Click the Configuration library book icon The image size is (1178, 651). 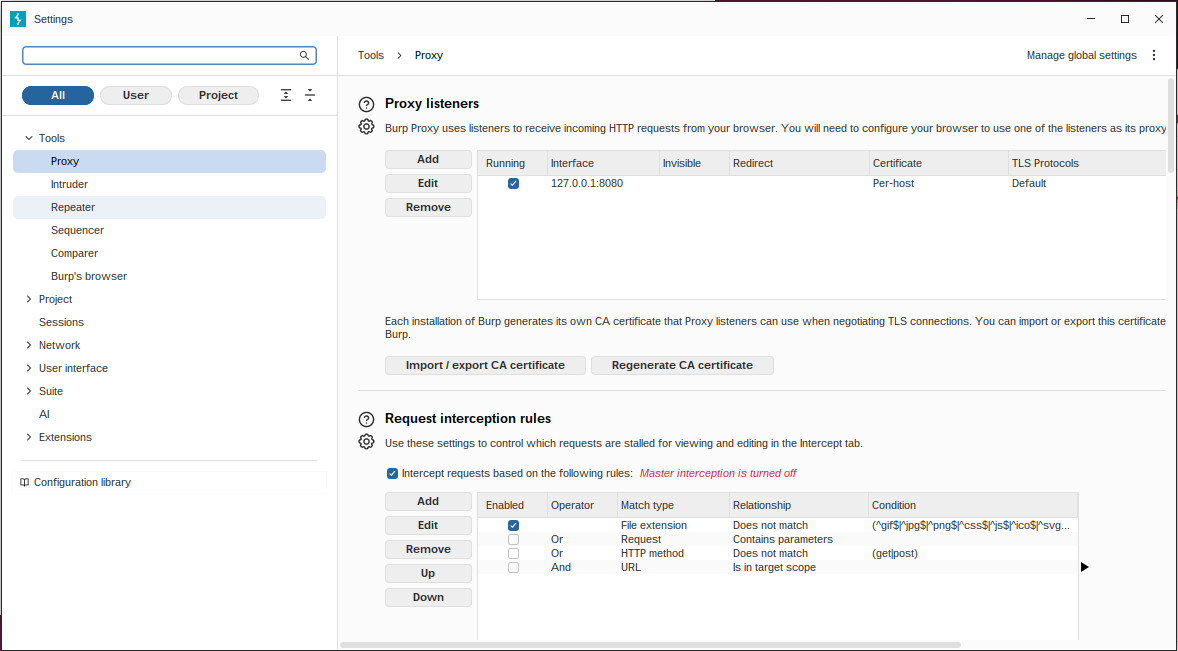point(24,482)
